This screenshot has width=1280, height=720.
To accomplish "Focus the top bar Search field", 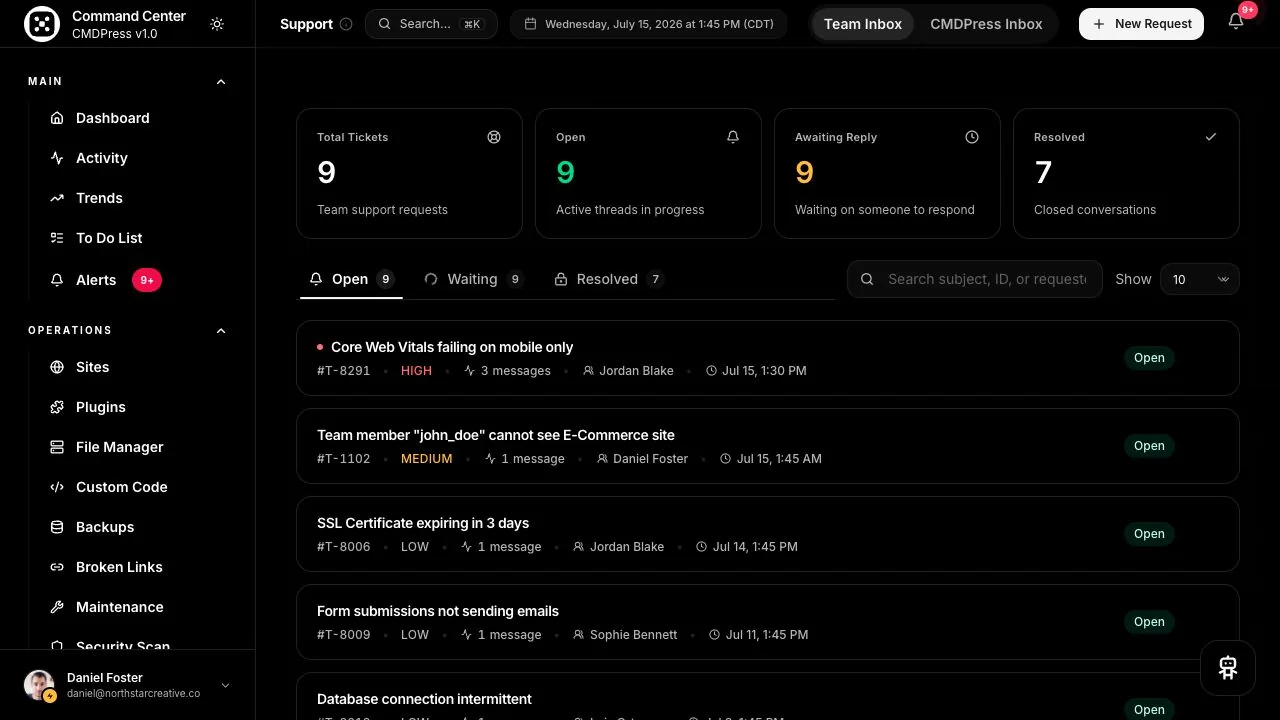I will pos(431,24).
